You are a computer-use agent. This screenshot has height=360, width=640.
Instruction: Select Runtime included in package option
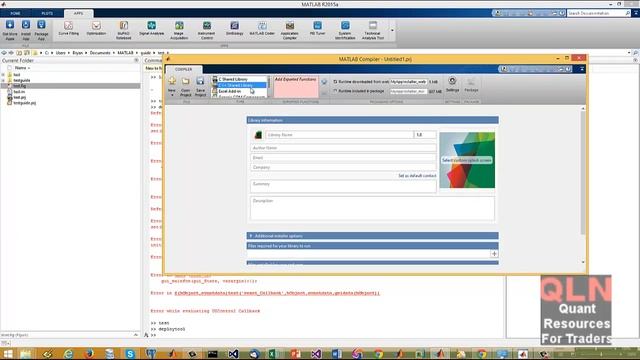335,91
